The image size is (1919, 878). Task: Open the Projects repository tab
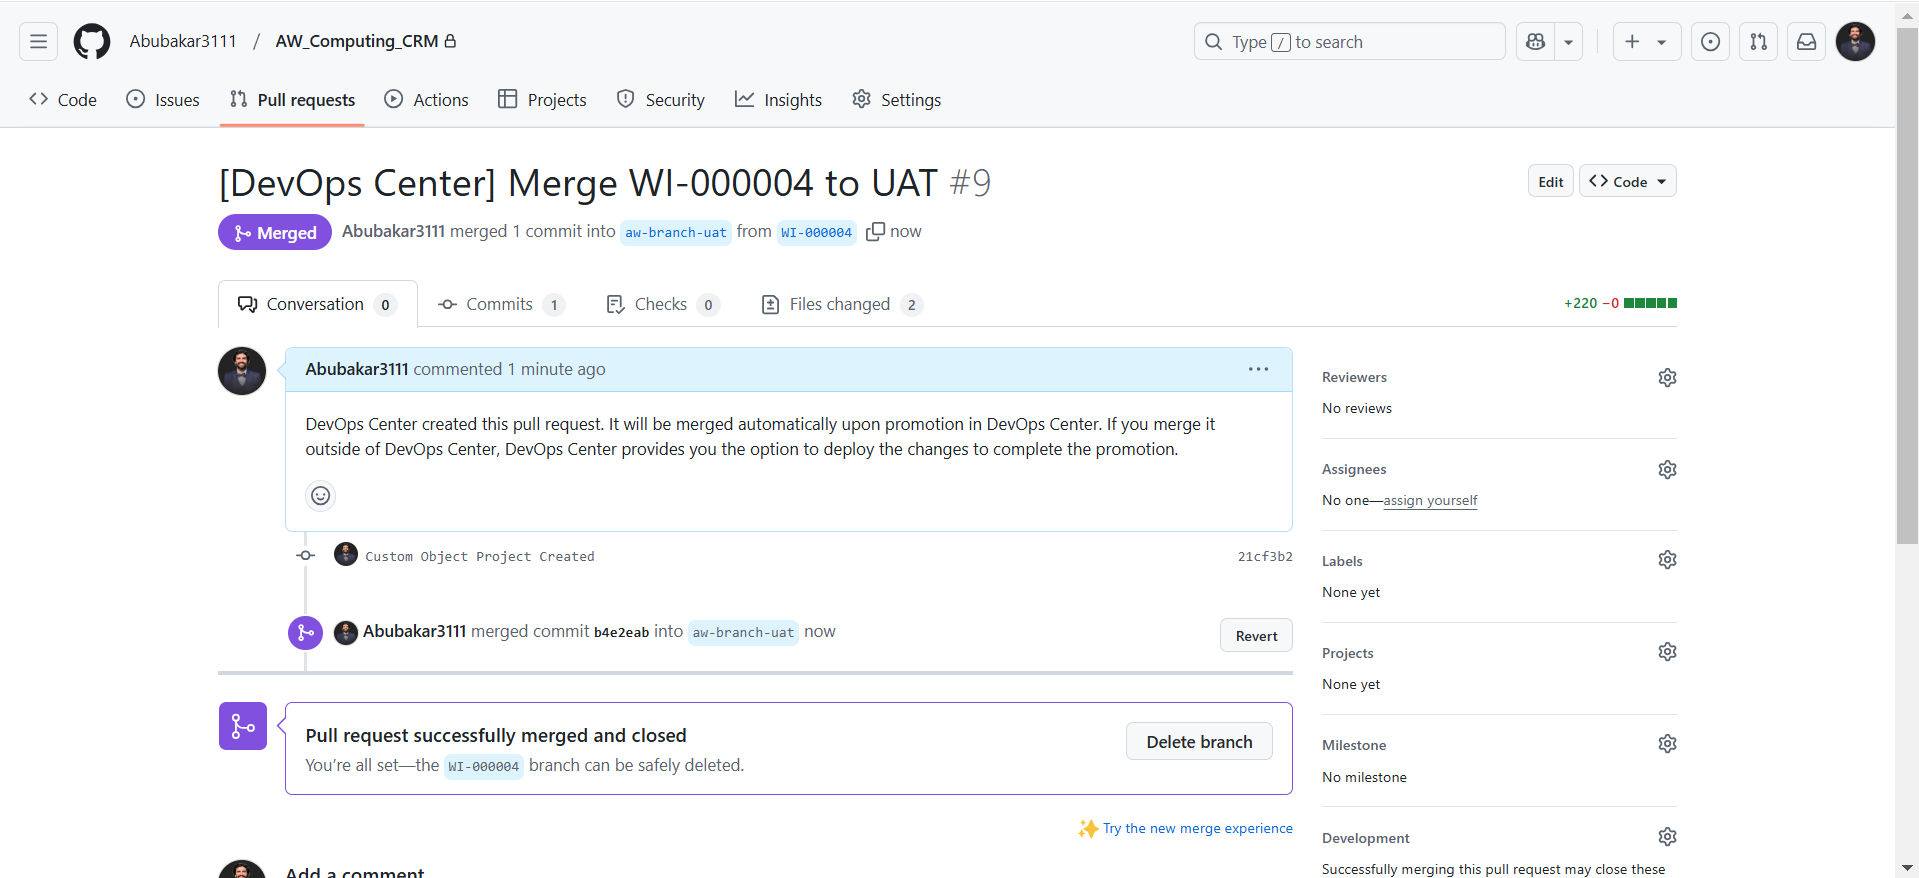pos(543,100)
